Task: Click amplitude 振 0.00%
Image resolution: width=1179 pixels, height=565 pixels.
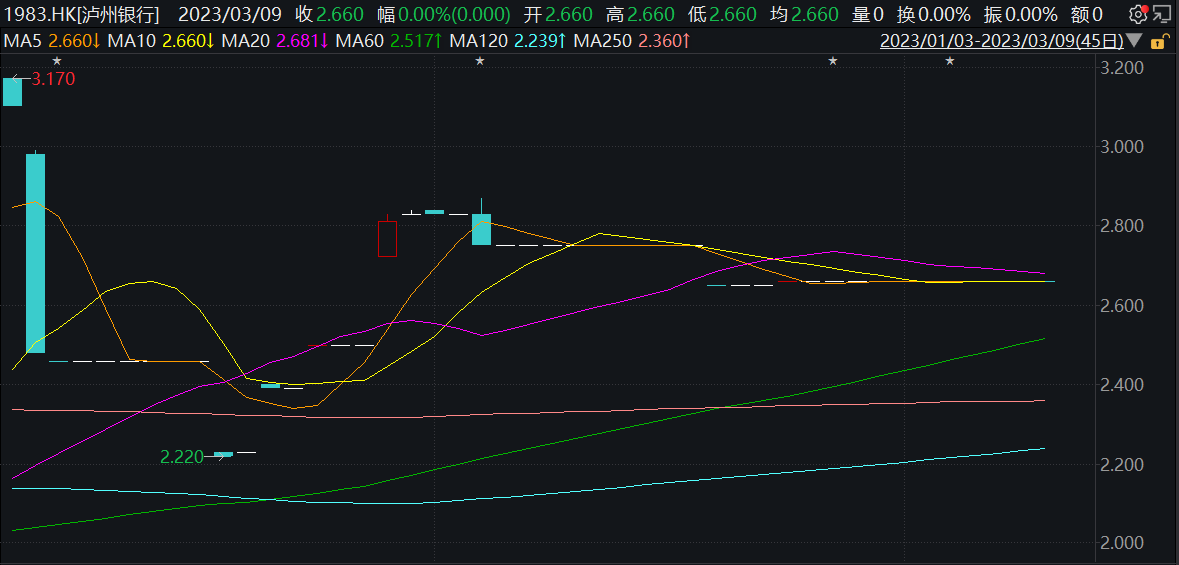Action: coord(1020,14)
